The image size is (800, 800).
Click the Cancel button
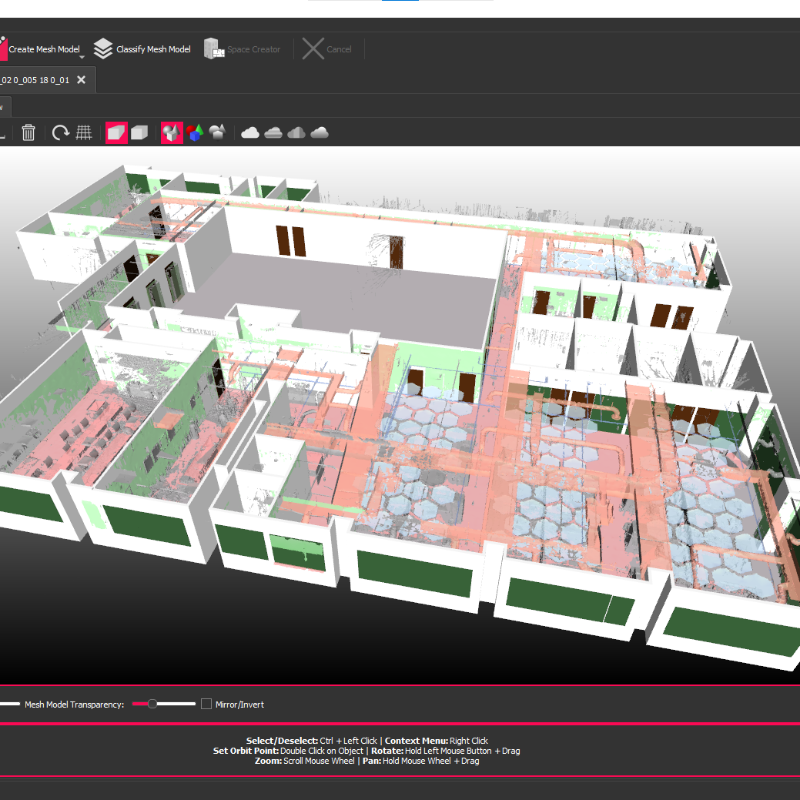(x=325, y=47)
